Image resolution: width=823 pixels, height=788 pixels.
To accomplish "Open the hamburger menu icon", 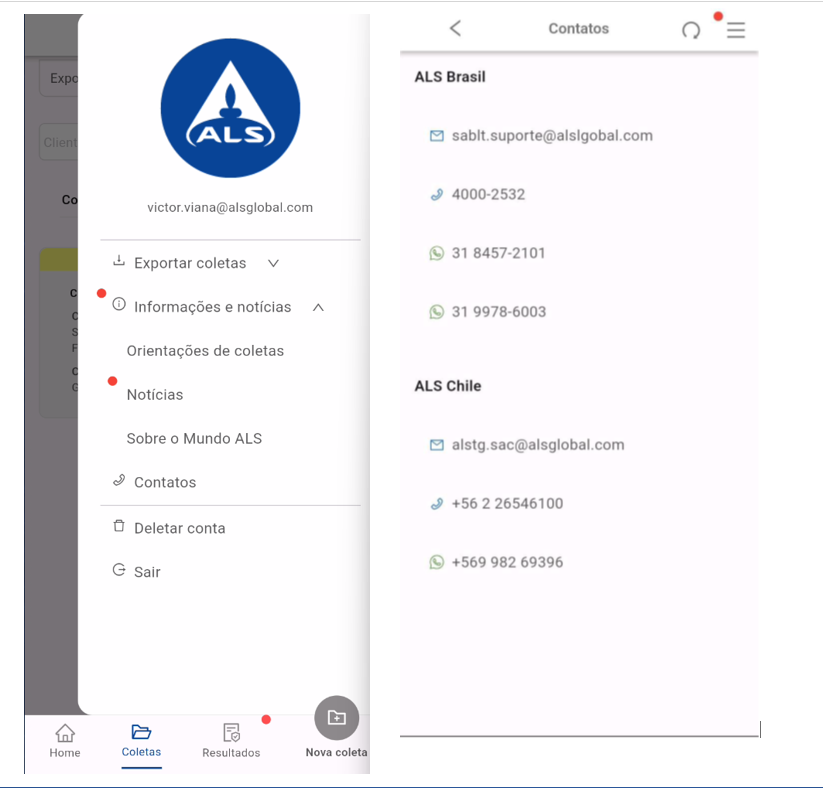I will (x=736, y=30).
